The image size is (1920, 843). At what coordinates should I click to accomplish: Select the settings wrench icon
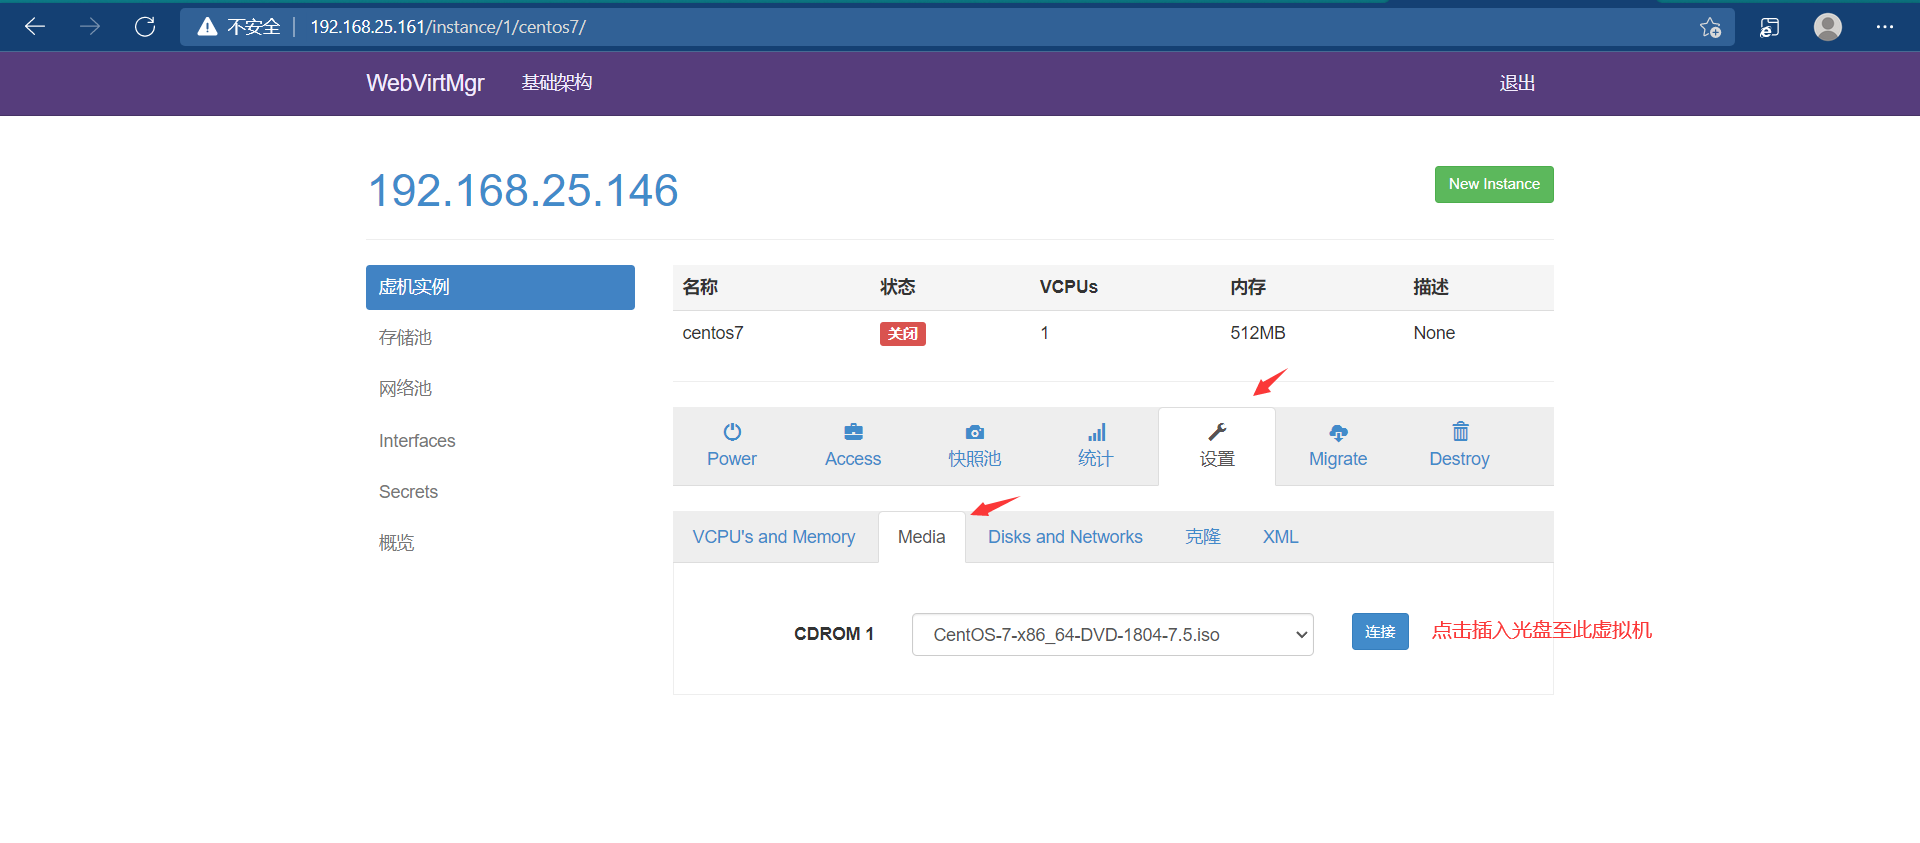click(x=1217, y=432)
